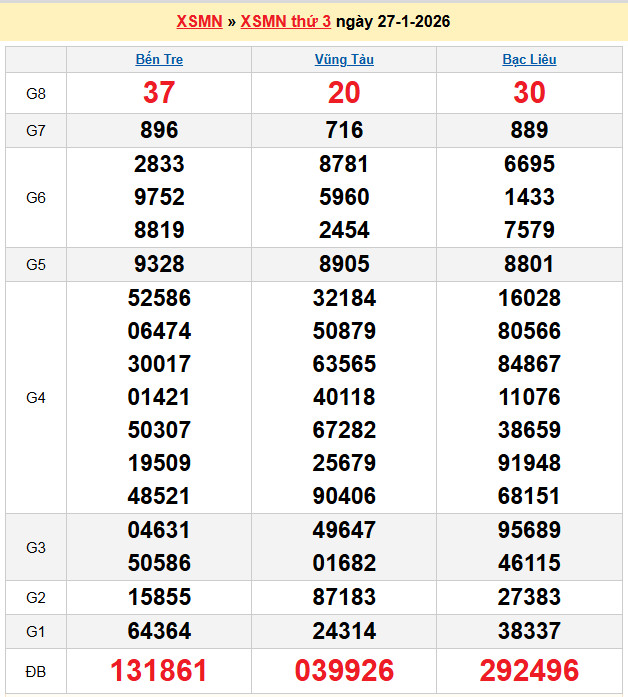Open the Bến Tre province link
This screenshot has height=697, width=628.
click(159, 59)
